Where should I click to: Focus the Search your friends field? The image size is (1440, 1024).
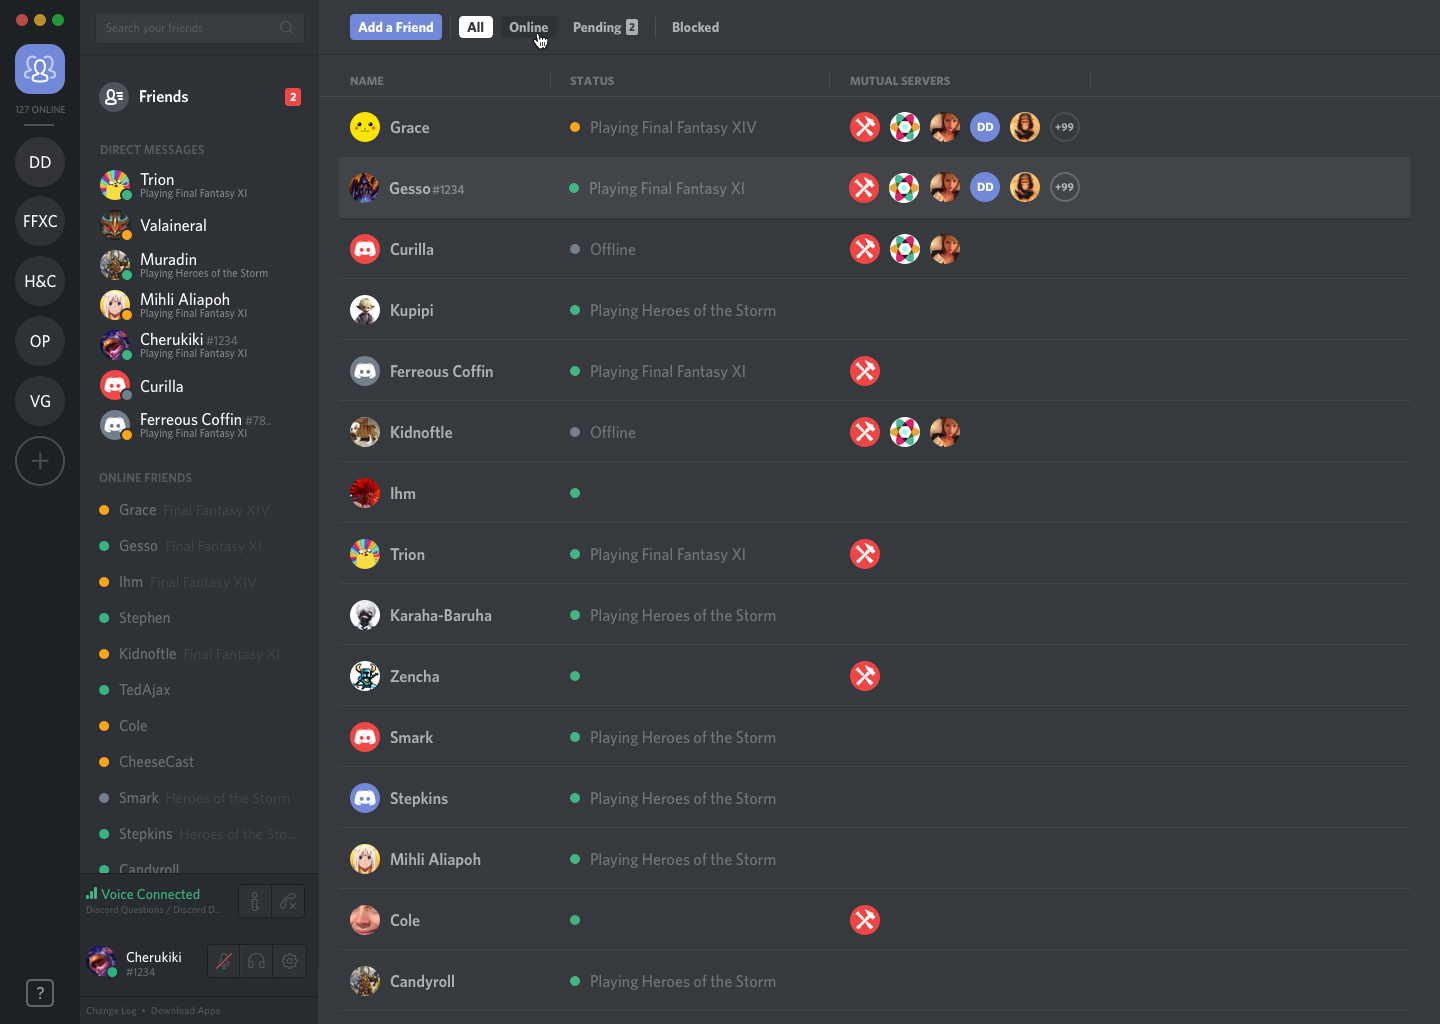click(x=200, y=28)
